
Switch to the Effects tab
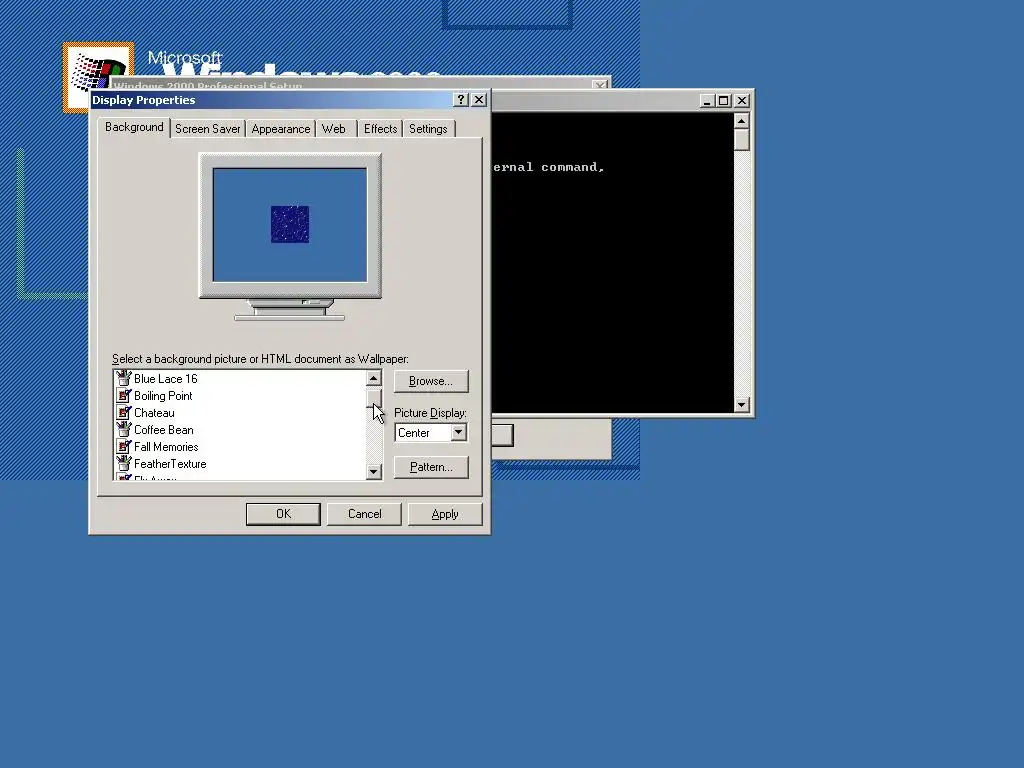(x=380, y=129)
